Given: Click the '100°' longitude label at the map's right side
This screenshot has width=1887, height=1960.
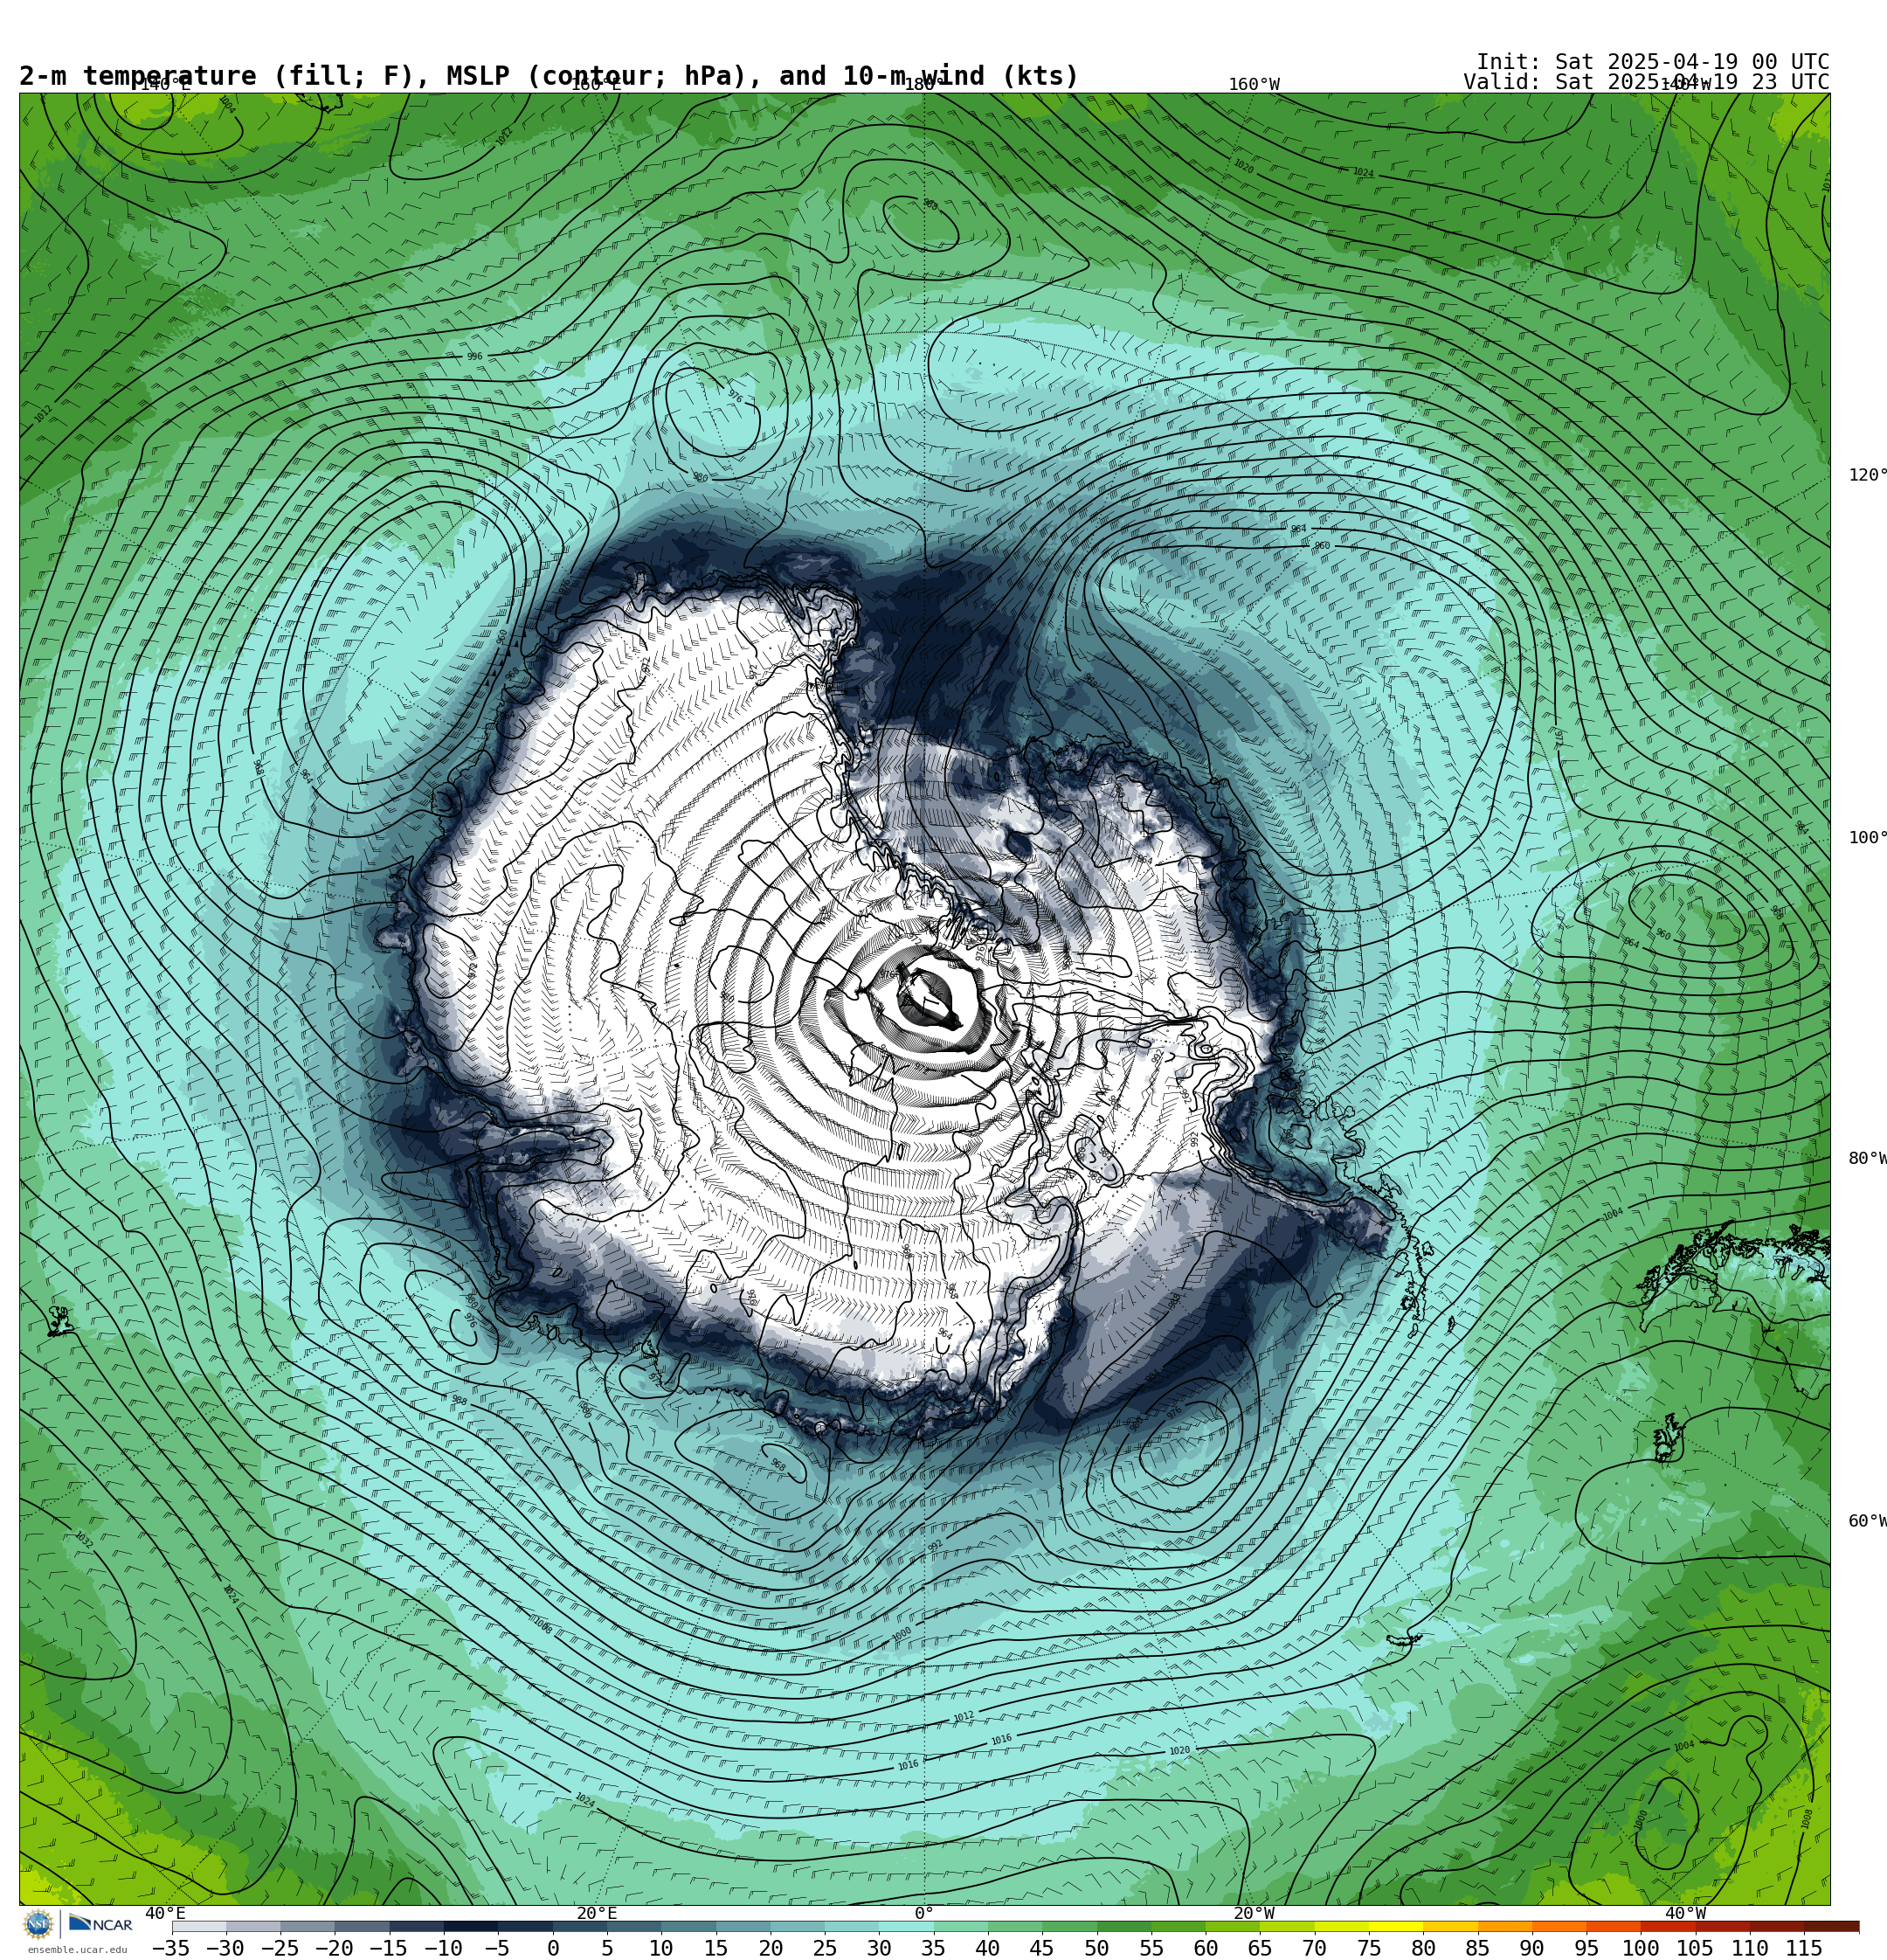Looking at the screenshot, I should click(1867, 838).
